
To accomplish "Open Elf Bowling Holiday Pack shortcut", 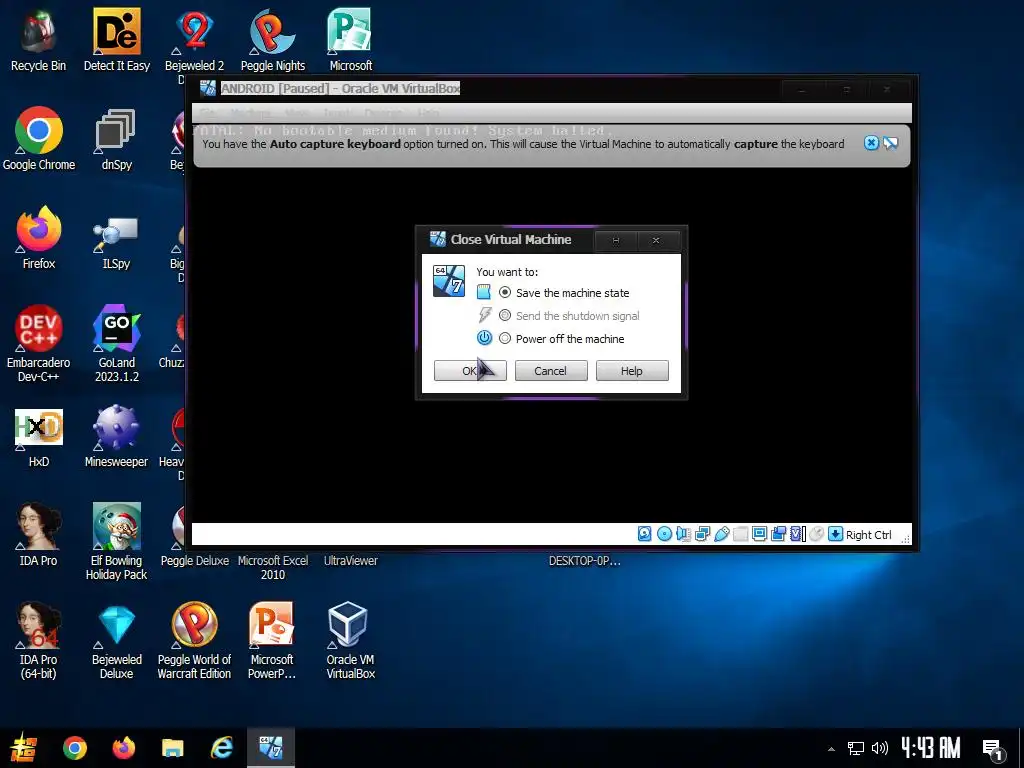I will point(116,541).
